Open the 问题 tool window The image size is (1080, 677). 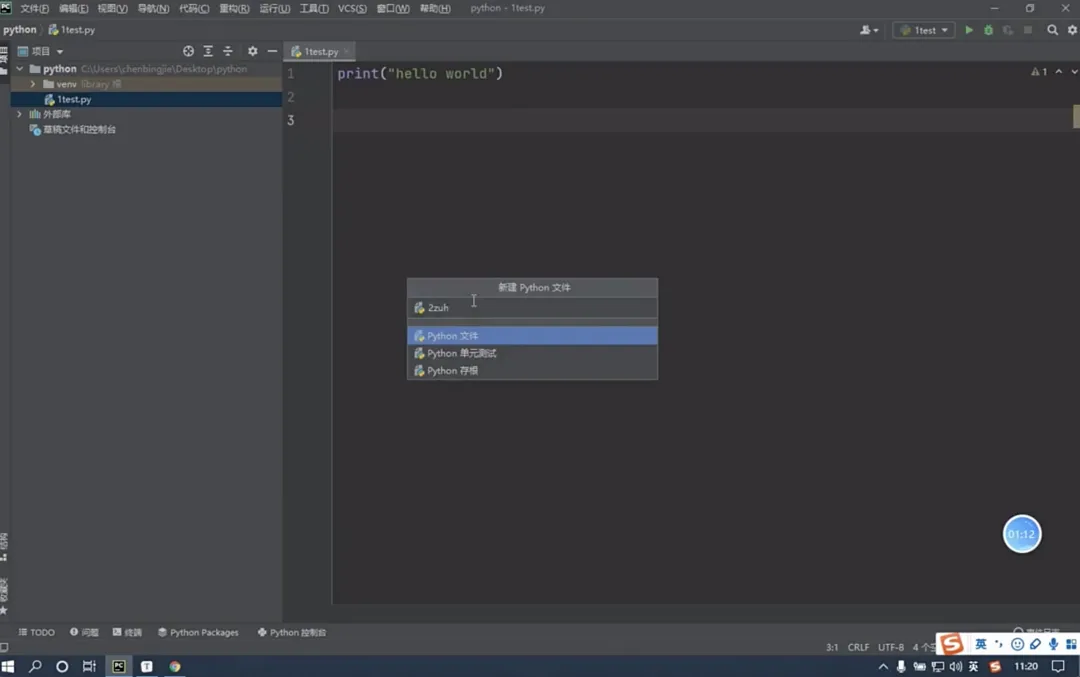(84, 632)
